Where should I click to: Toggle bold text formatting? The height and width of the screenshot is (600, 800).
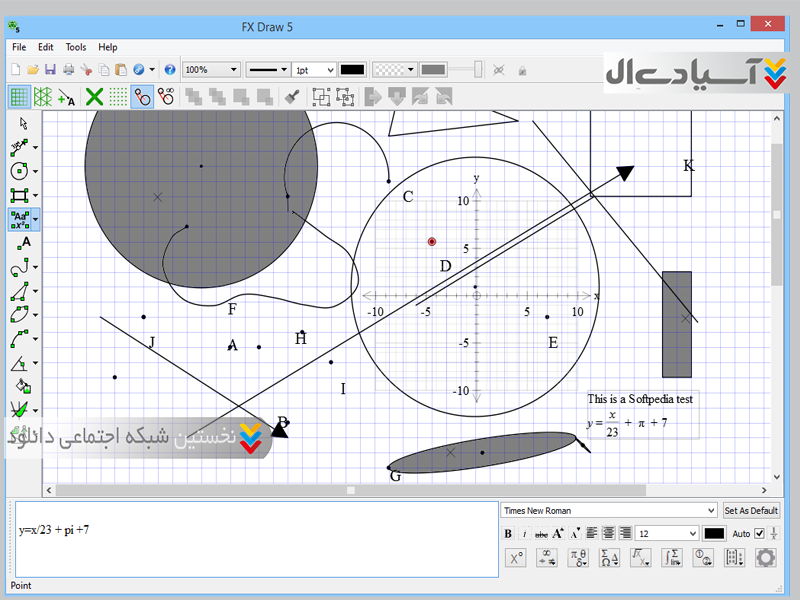(x=508, y=534)
